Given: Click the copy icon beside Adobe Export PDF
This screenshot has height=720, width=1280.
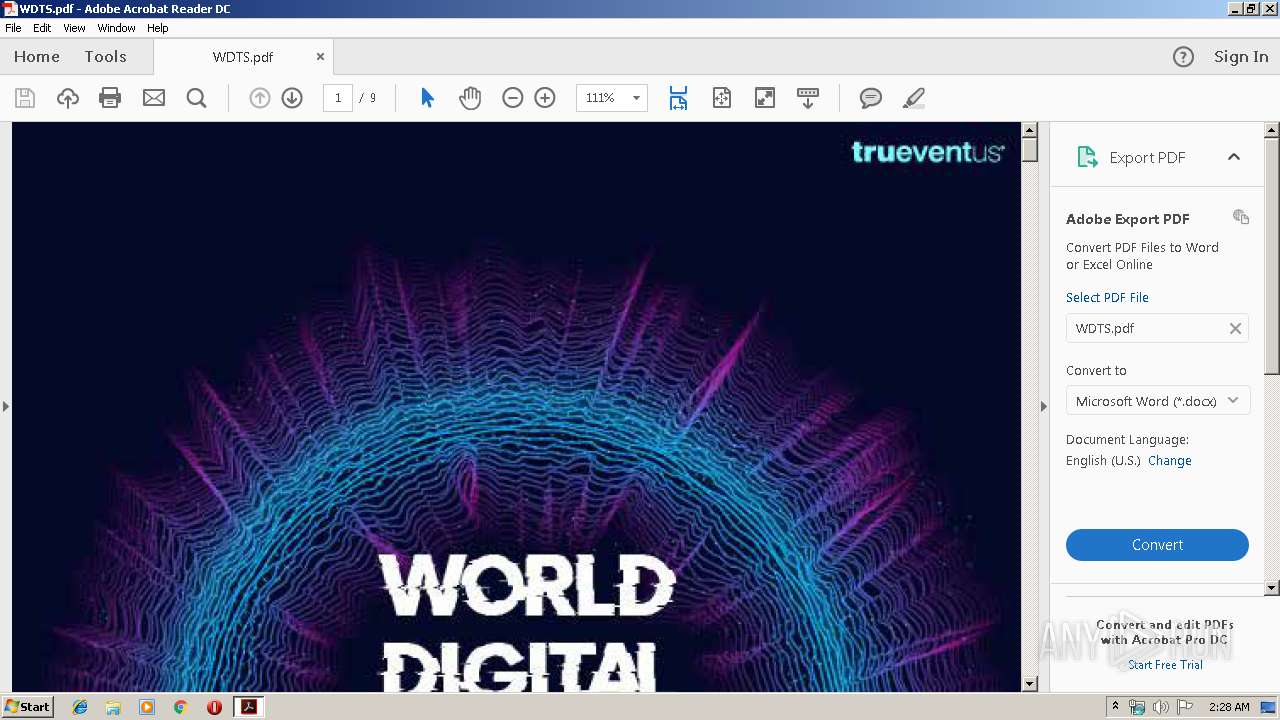Looking at the screenshot, I should coord(1241,217).
